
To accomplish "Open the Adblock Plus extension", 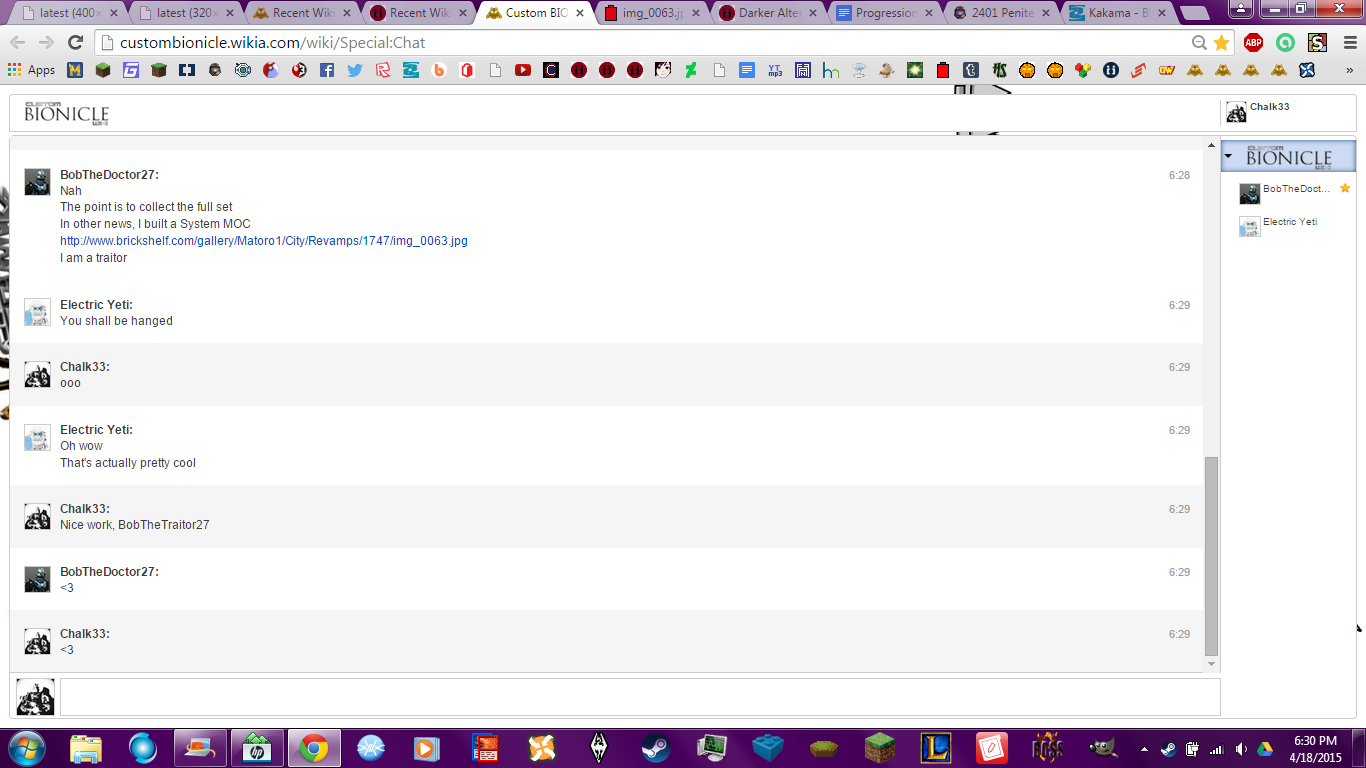I will 1253,42.
